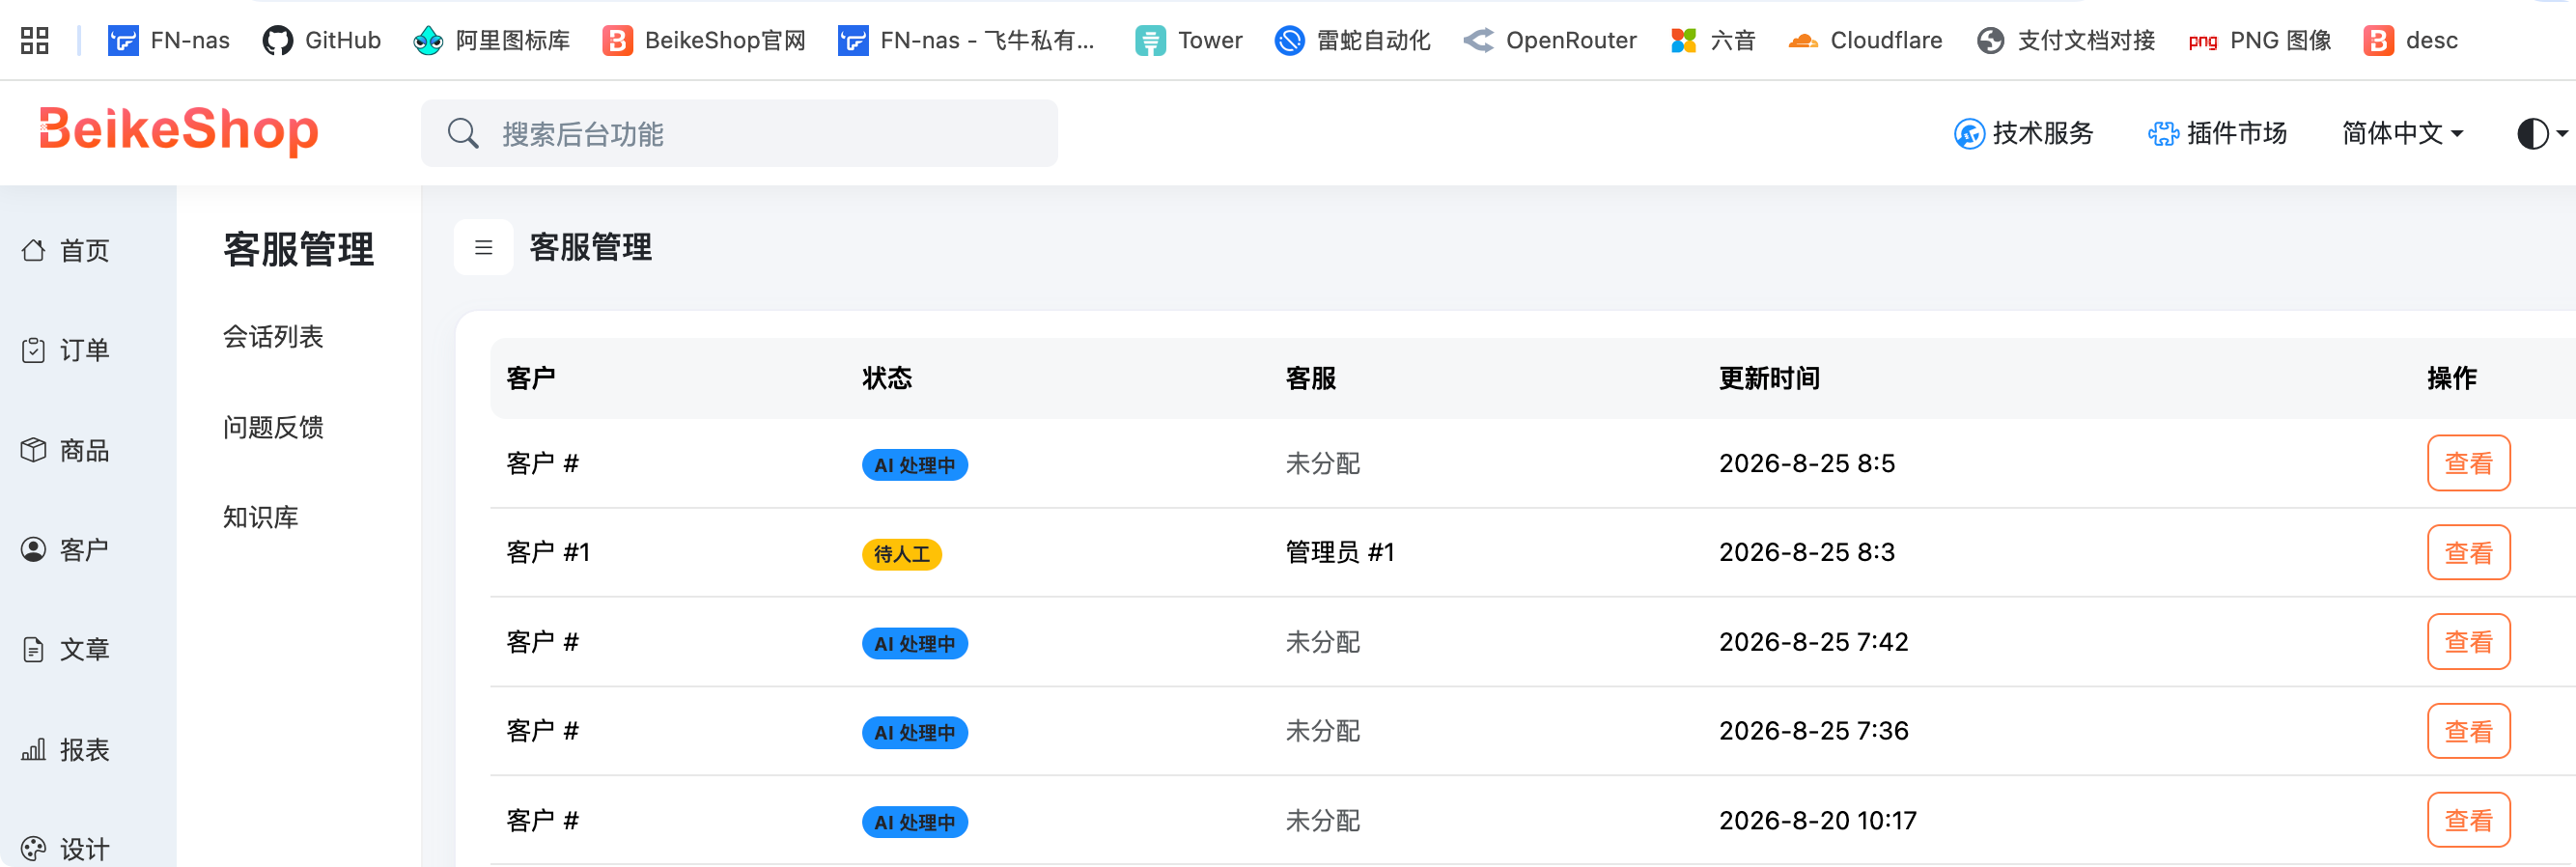Open the 知识库 submenu item
The image size is (2576, 867).
click(x=261, y=517)
